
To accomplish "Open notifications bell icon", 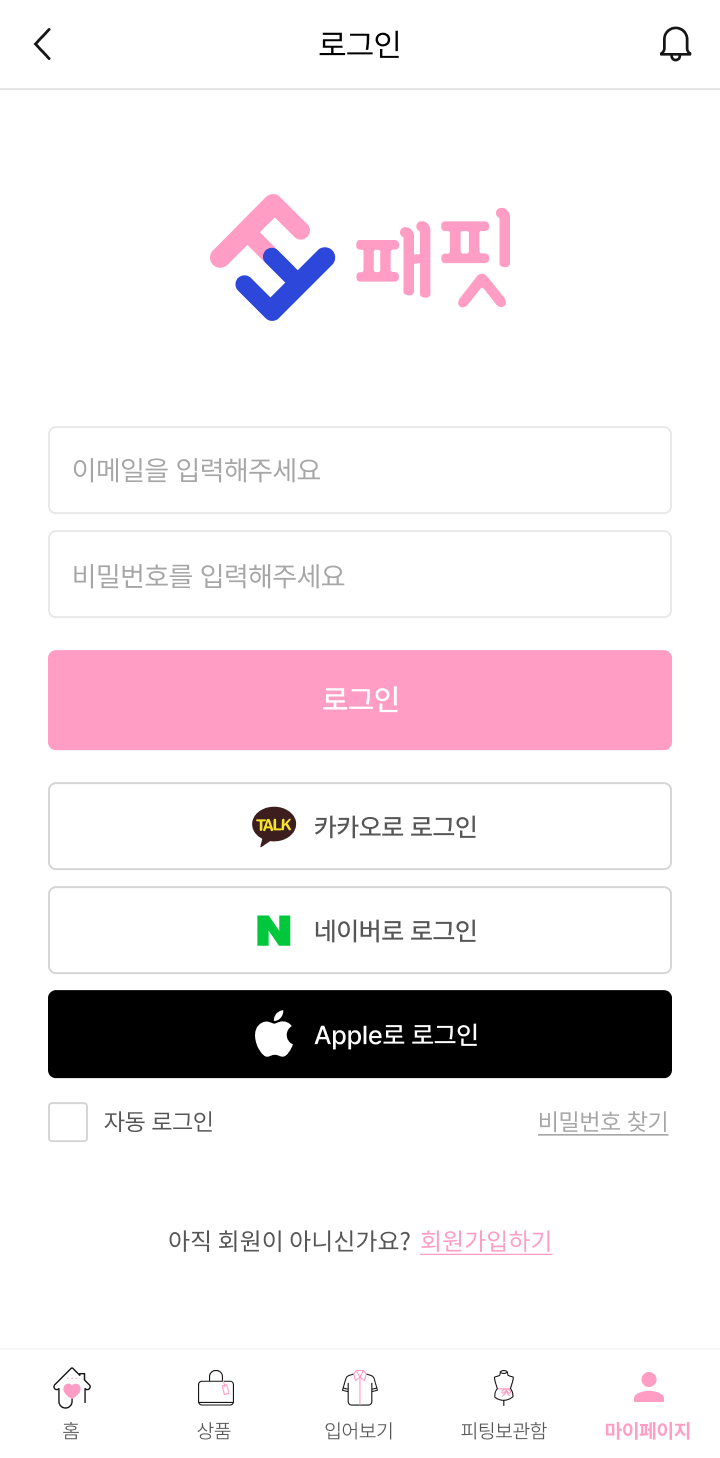I will pos(675,44).
